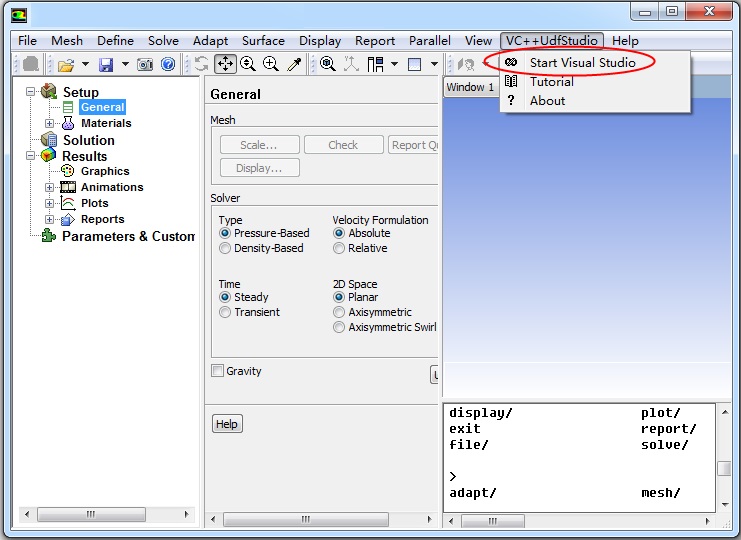The image size is (741, 540).
Task: Select Density-Based solver type
Action: pos(225,248)
